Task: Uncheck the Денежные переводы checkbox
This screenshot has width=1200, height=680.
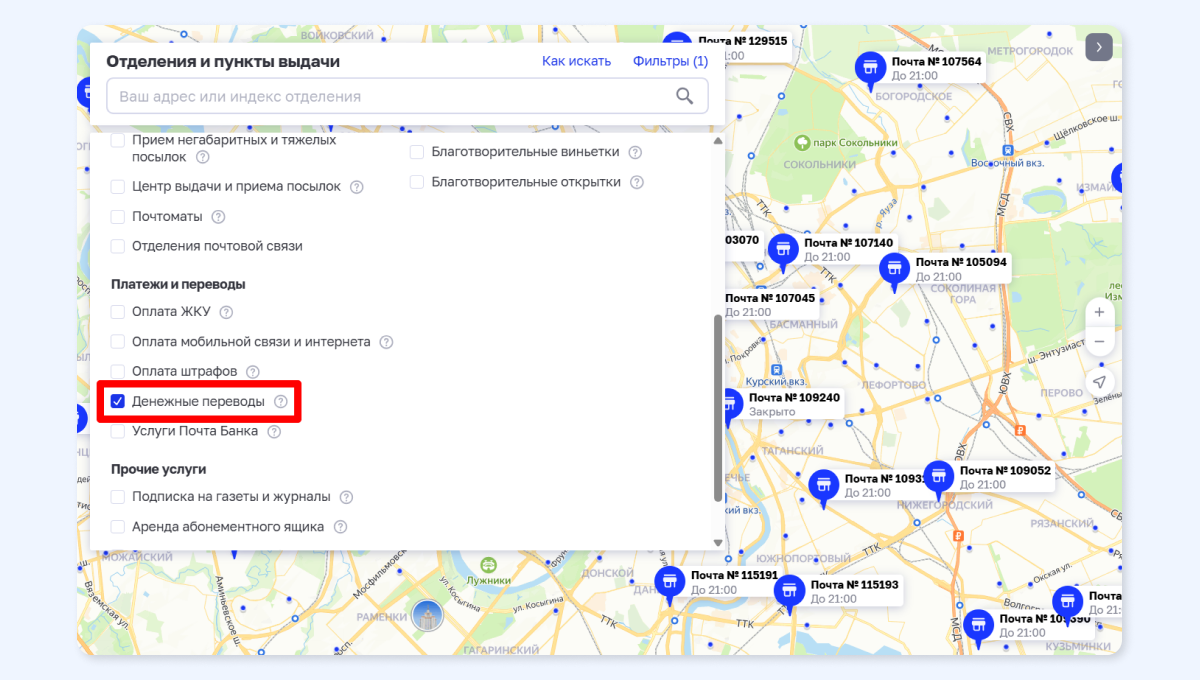Action: click(118, 401)
